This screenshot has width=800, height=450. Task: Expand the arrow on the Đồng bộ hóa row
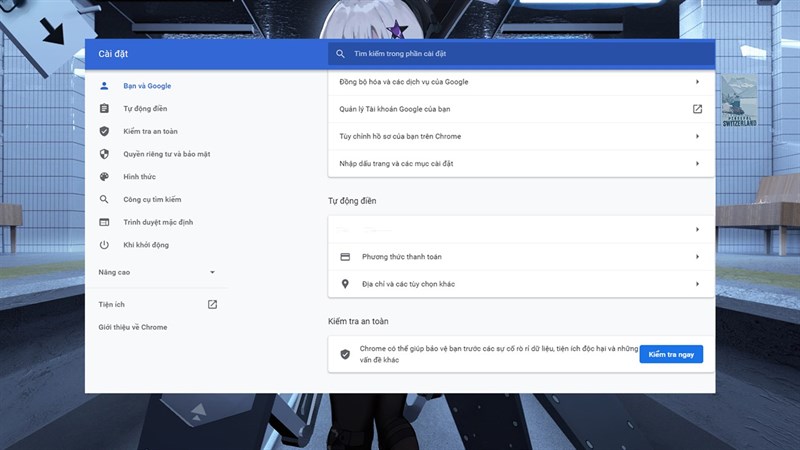697,82
